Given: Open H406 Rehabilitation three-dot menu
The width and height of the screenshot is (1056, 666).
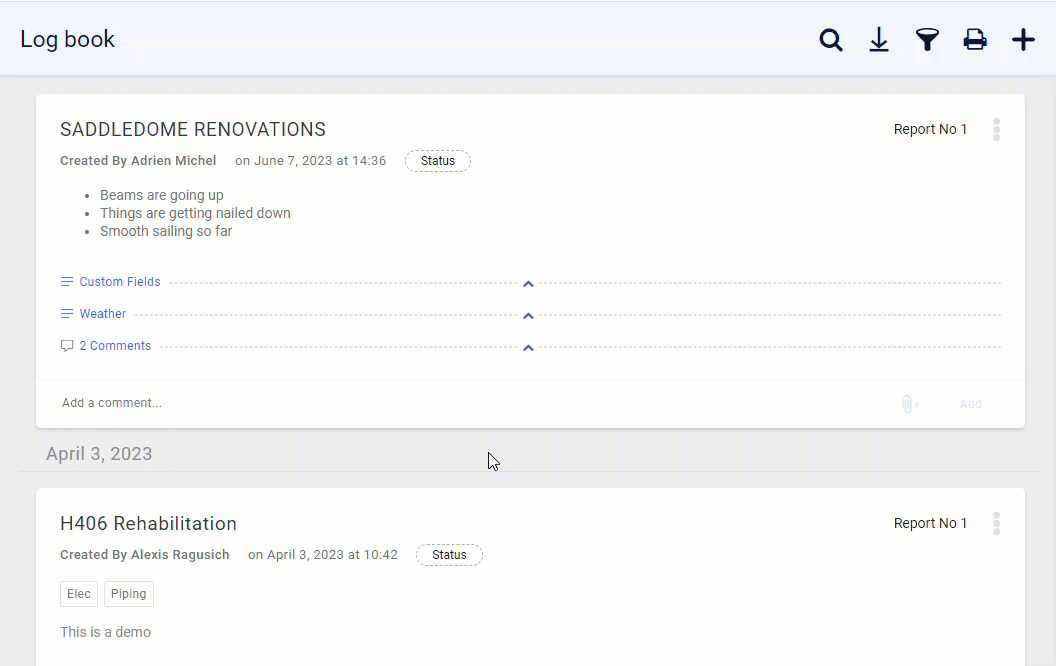Looking at the screenshot, I should [996, 524].
